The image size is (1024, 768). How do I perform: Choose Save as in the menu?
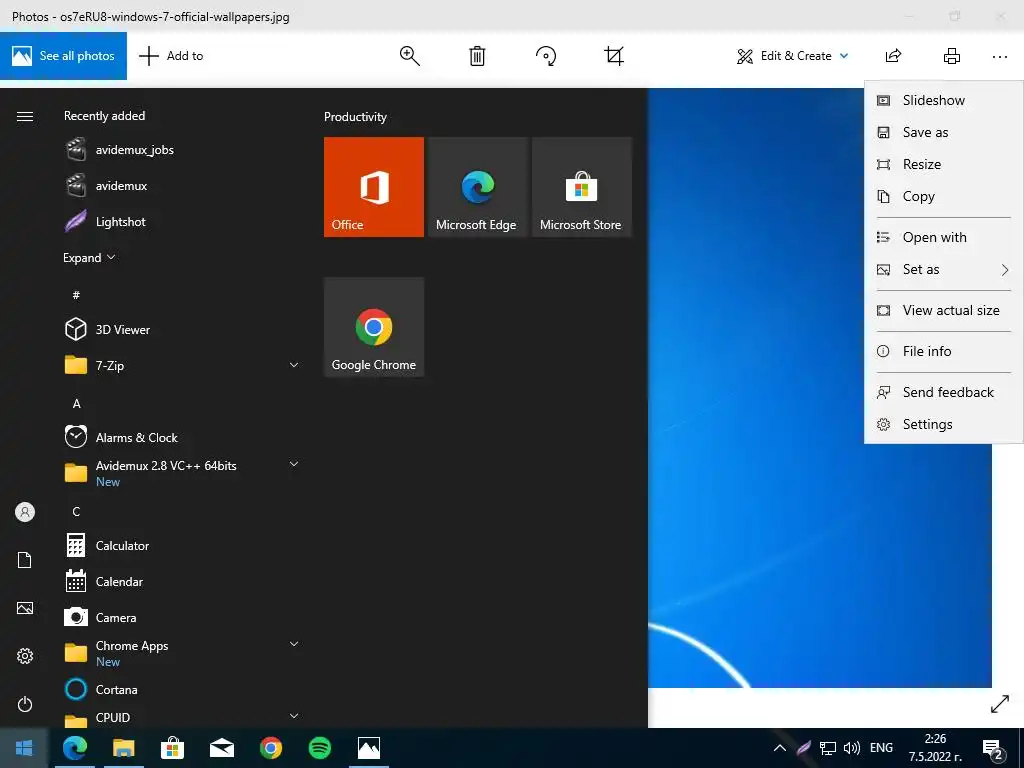pos(944,133)
